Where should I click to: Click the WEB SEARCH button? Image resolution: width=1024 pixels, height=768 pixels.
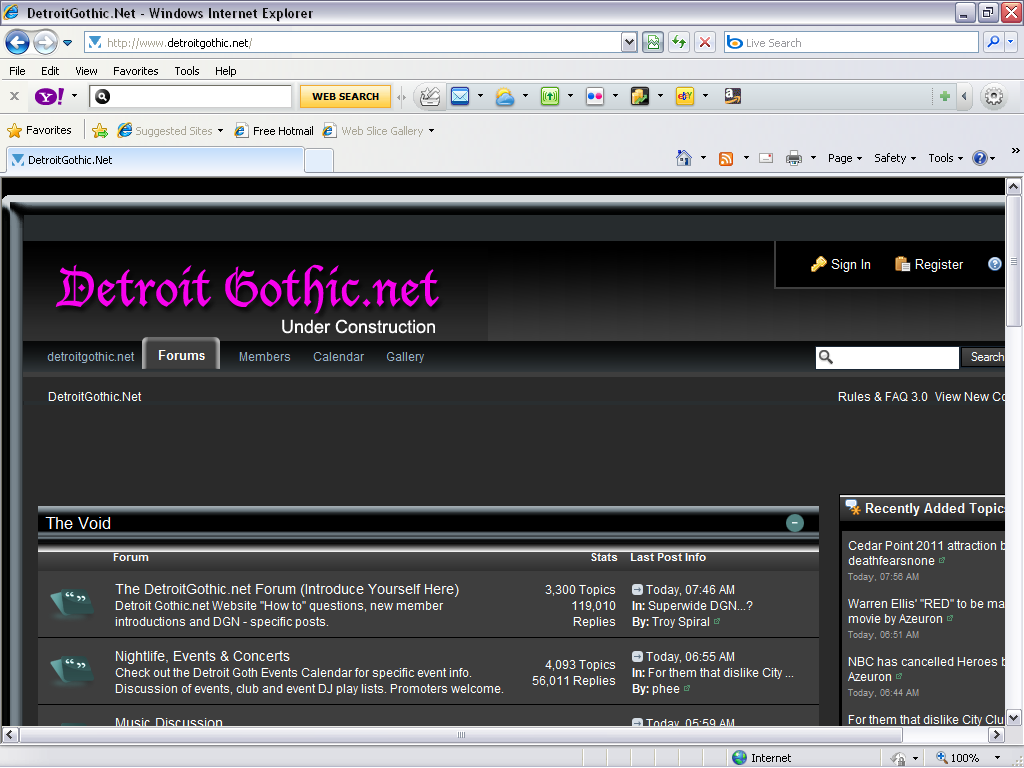(345, 97)
